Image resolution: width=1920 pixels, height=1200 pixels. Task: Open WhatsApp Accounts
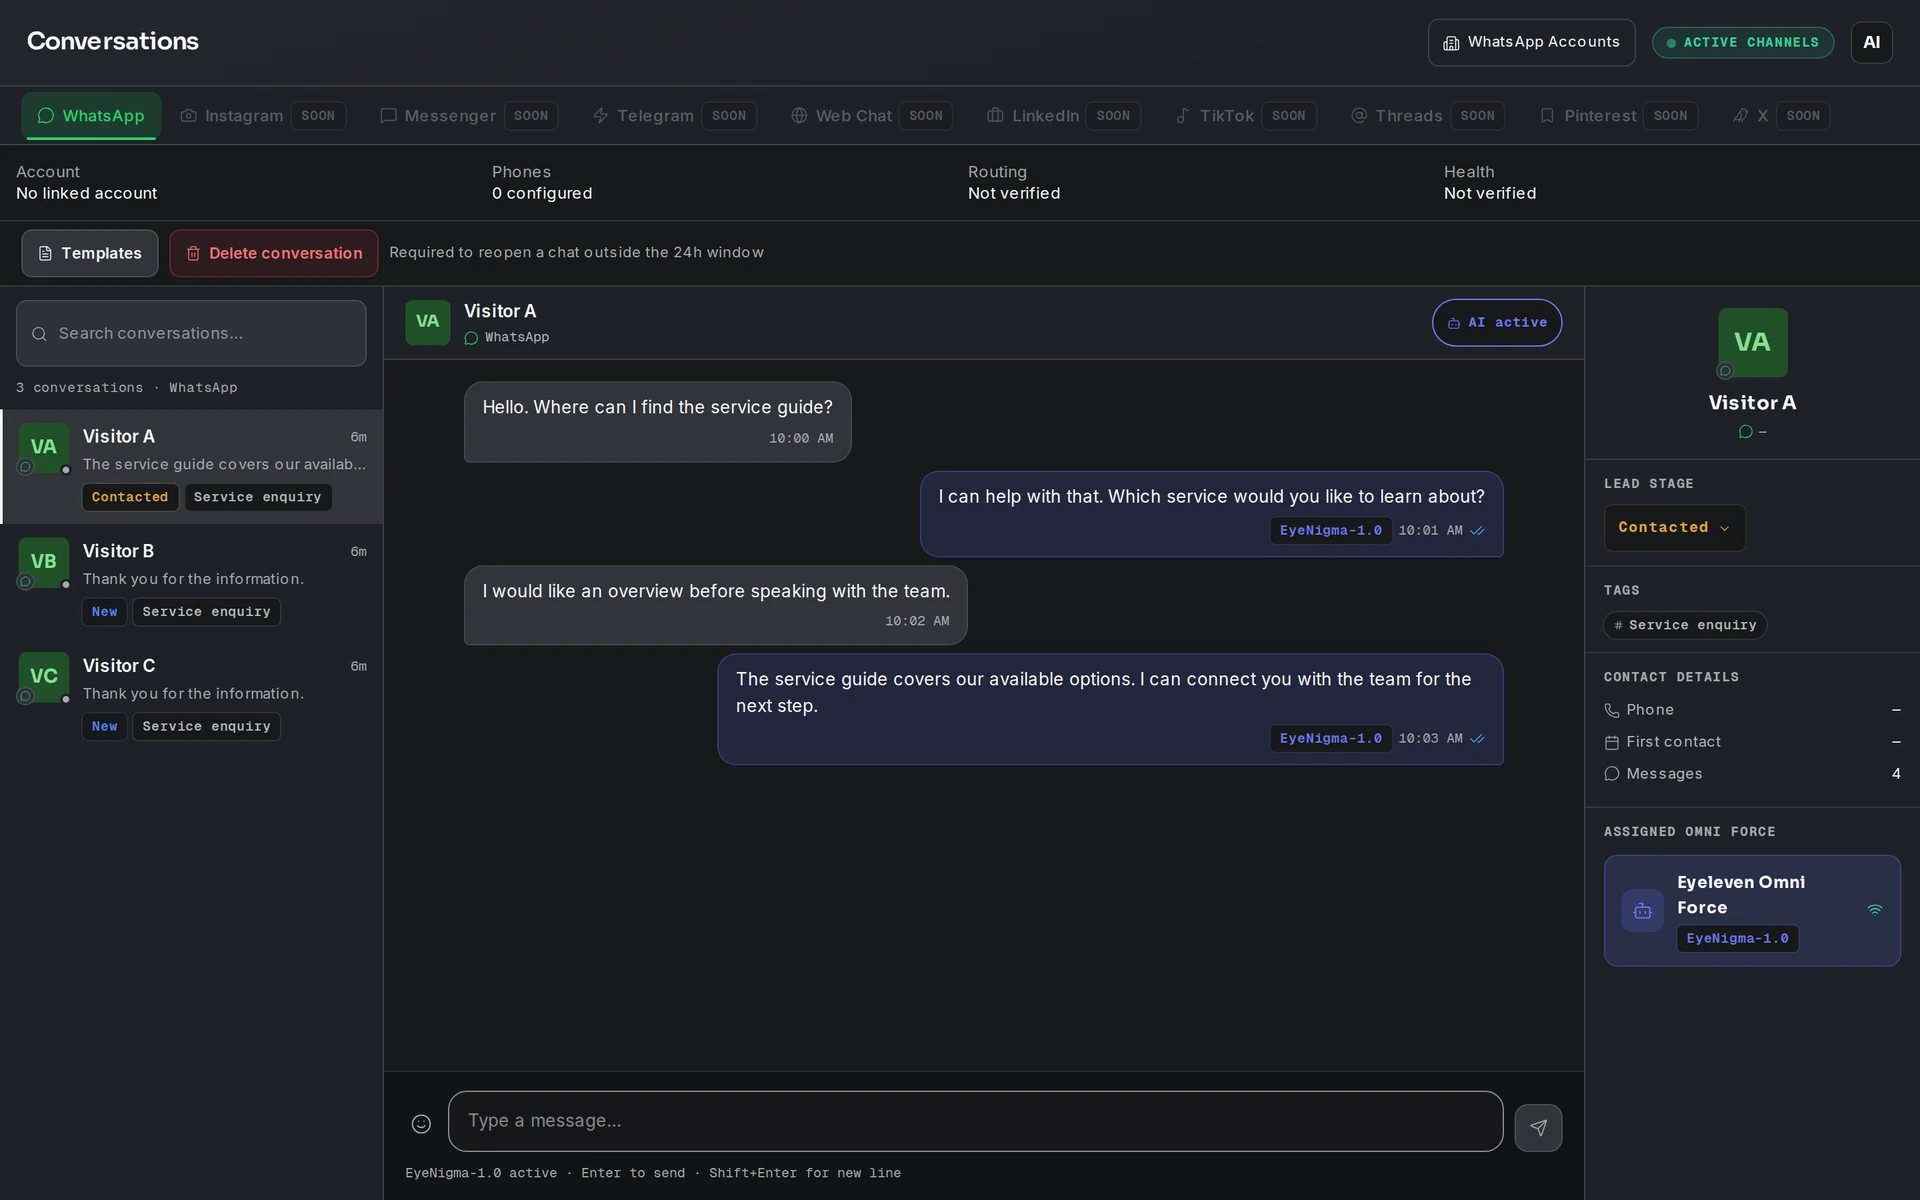(x=1531, y=43)
